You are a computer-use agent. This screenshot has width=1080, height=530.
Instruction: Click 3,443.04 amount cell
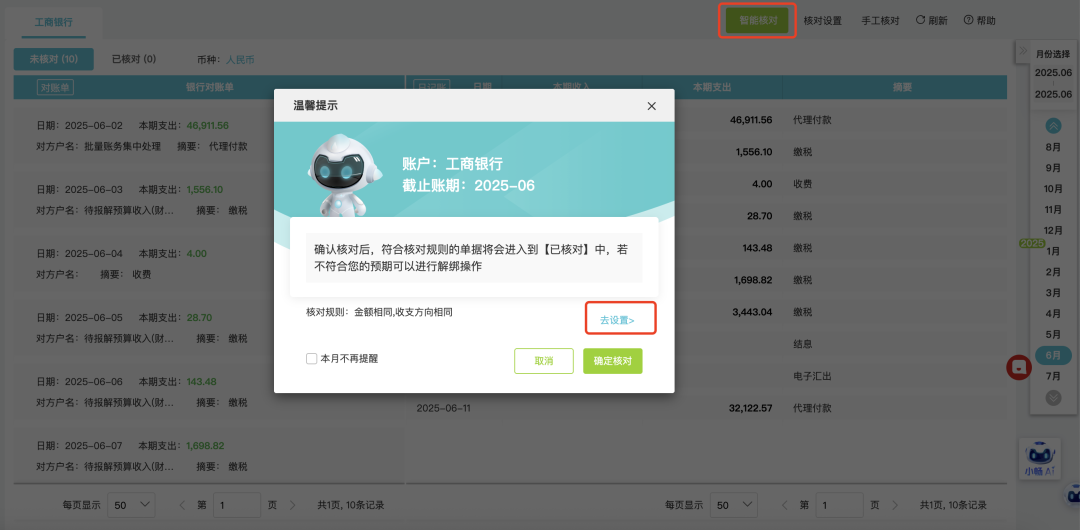[x=753, y=312]
